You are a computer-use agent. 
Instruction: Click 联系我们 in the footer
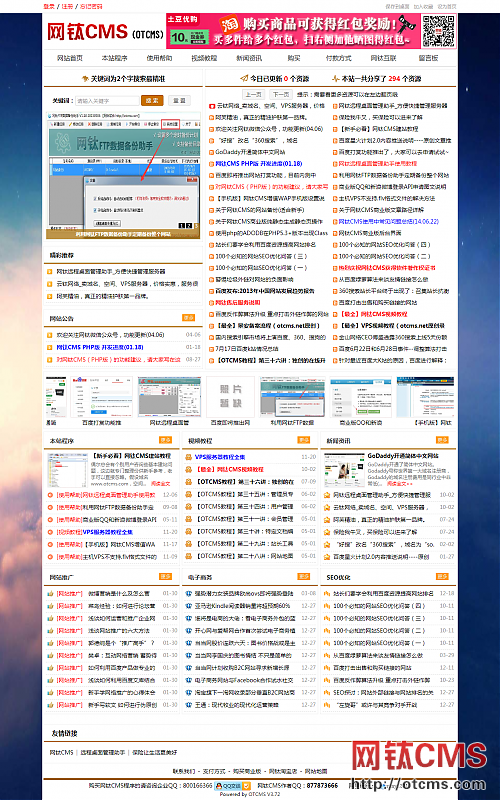click(x=183, y=771)
